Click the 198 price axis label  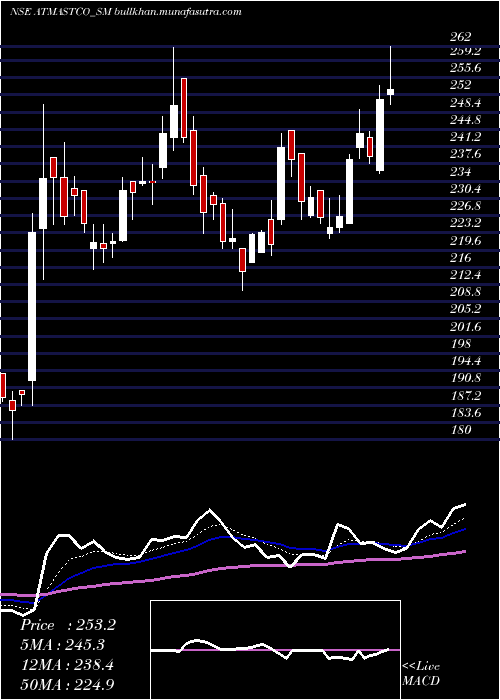(x=461, y=344)
